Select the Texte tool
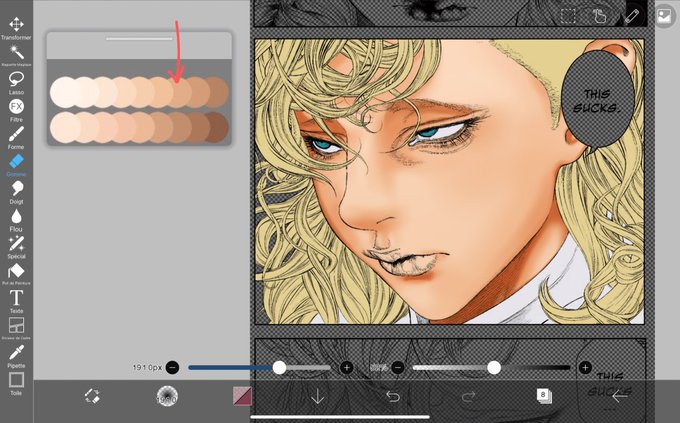Screen dimensions: 680x423 (16, 302)
